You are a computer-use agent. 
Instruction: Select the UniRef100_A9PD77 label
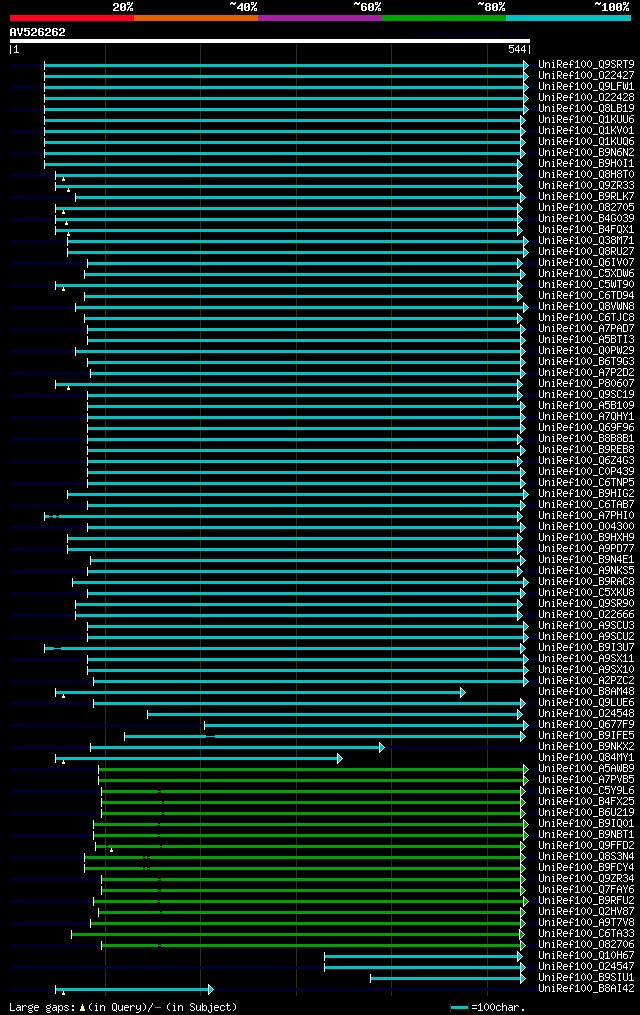pos(586,549)
